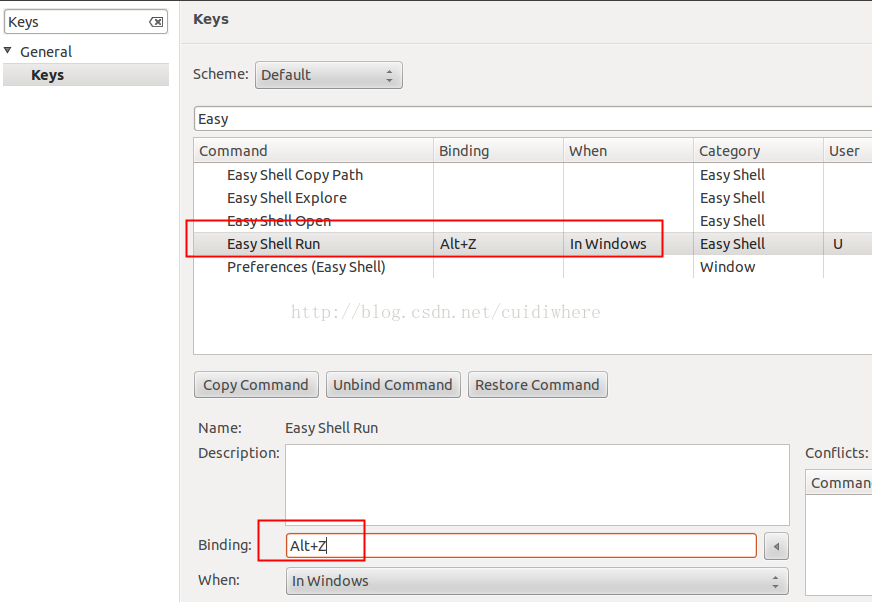Select the Easy Shell Open command
Viewport: 872px width, 602px height.
click(x=279, y=221)
